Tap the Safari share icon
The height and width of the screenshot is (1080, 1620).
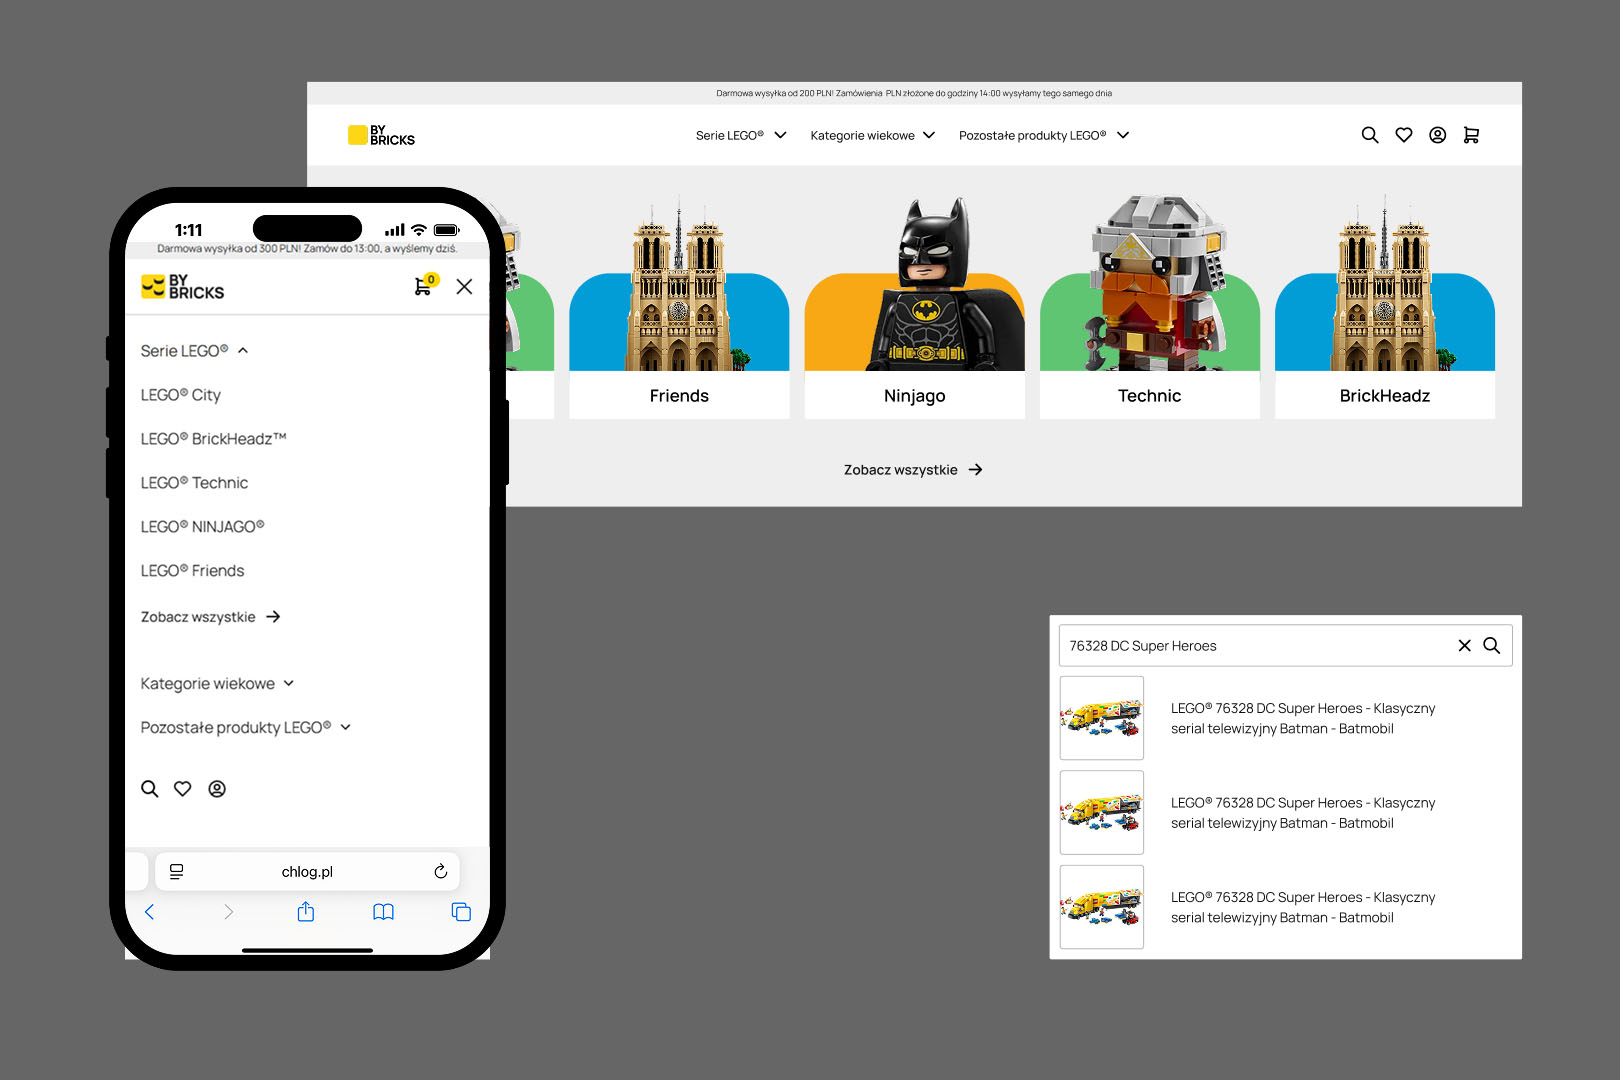pos(306,911)
